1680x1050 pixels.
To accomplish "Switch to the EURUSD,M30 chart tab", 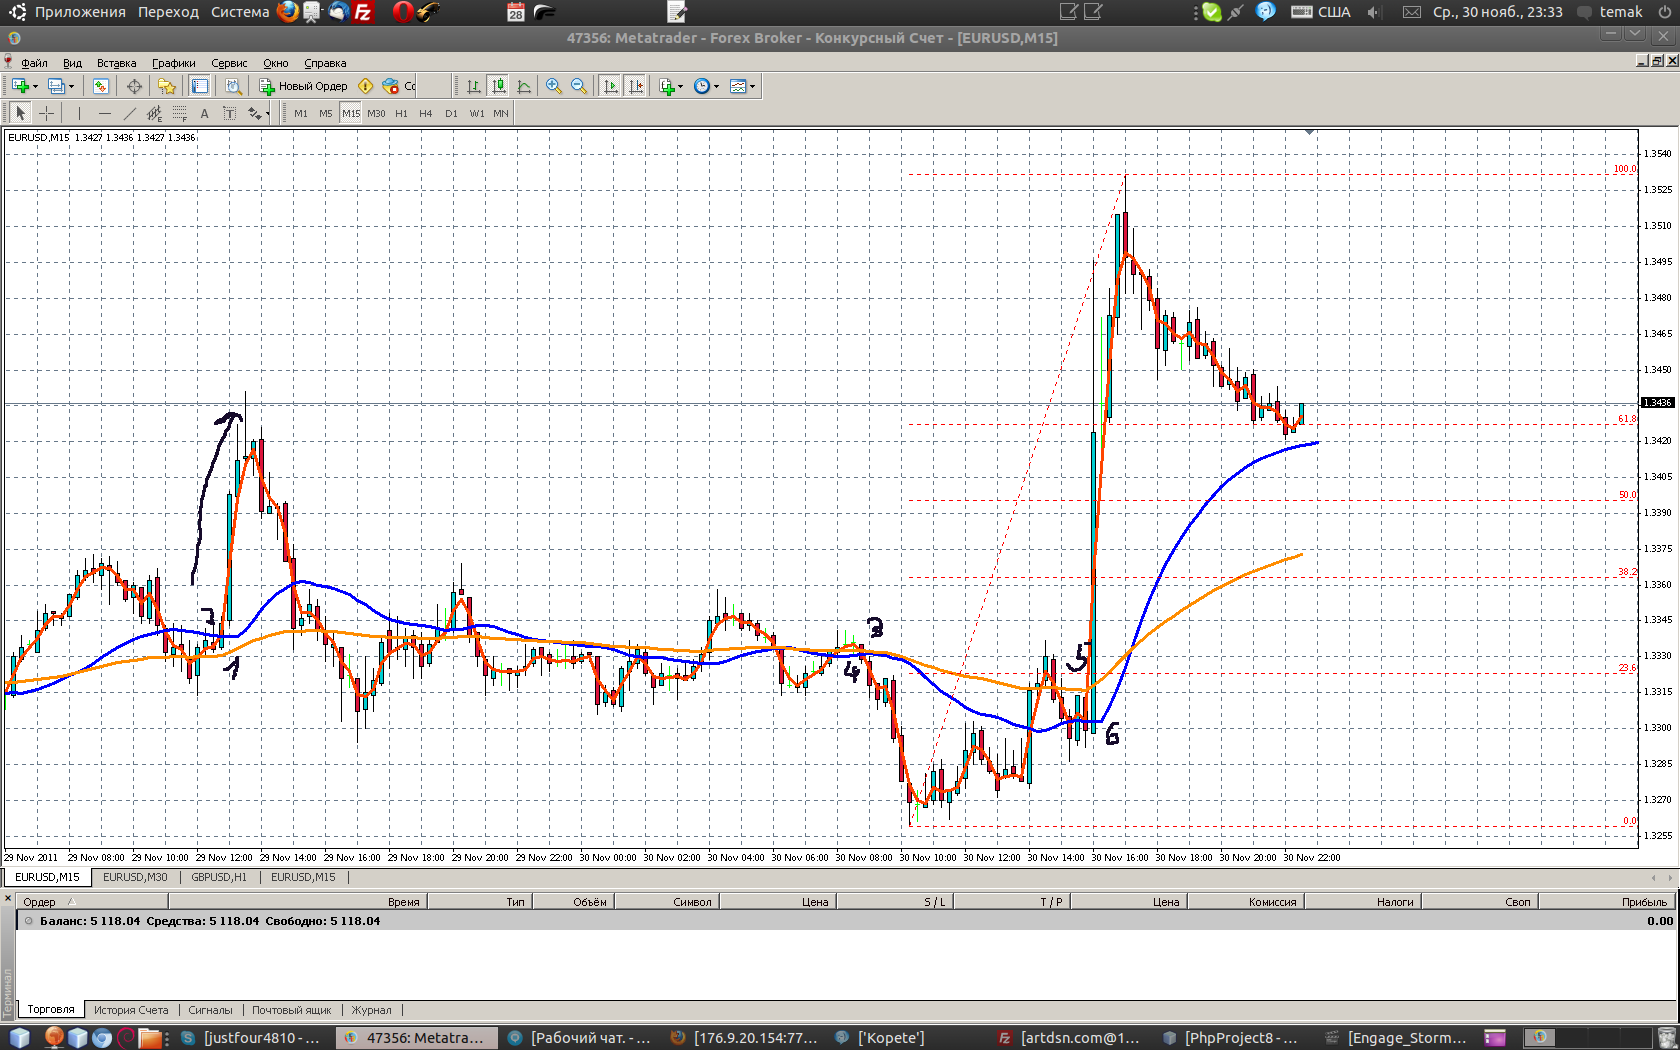I will tap(135, 877).
